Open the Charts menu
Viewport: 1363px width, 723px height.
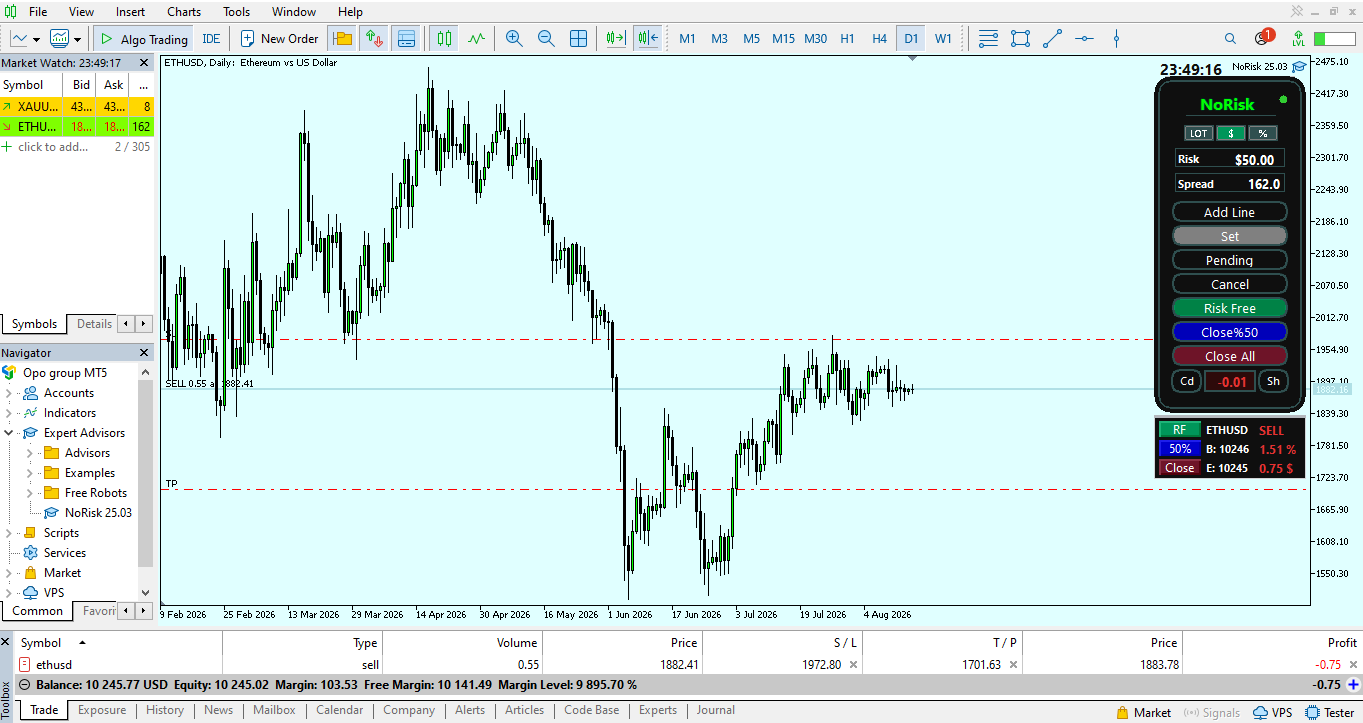click(x=184, y=12)
